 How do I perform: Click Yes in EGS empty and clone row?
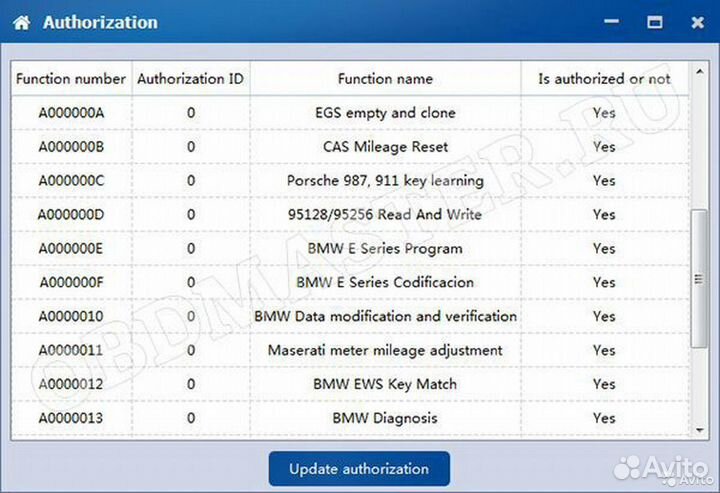click(604, 113)
